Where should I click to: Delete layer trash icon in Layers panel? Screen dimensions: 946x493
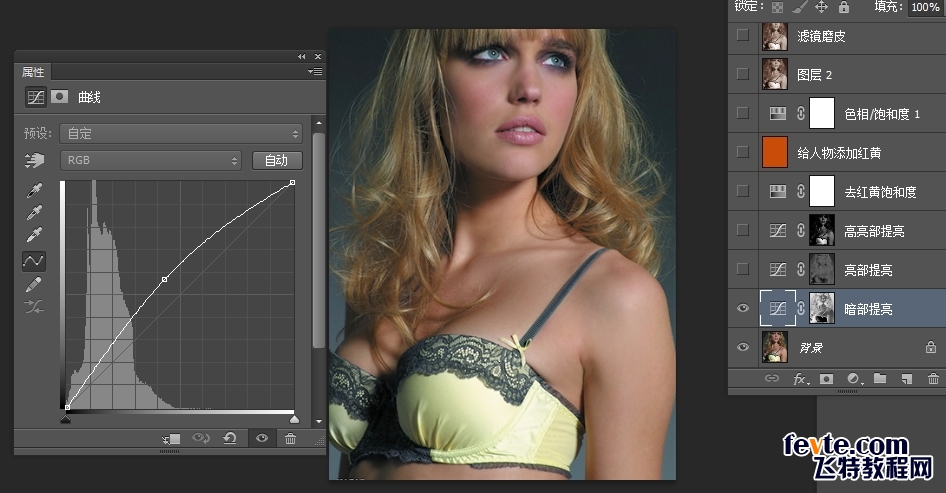933,378
